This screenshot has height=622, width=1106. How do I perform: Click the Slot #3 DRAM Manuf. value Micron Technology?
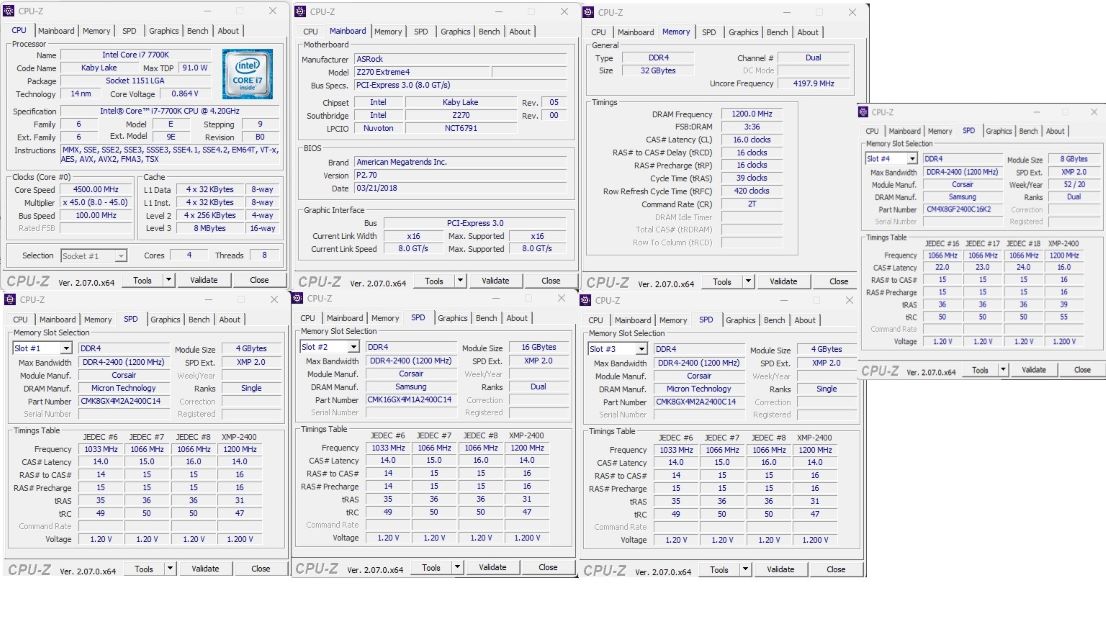tap(699, 389)
